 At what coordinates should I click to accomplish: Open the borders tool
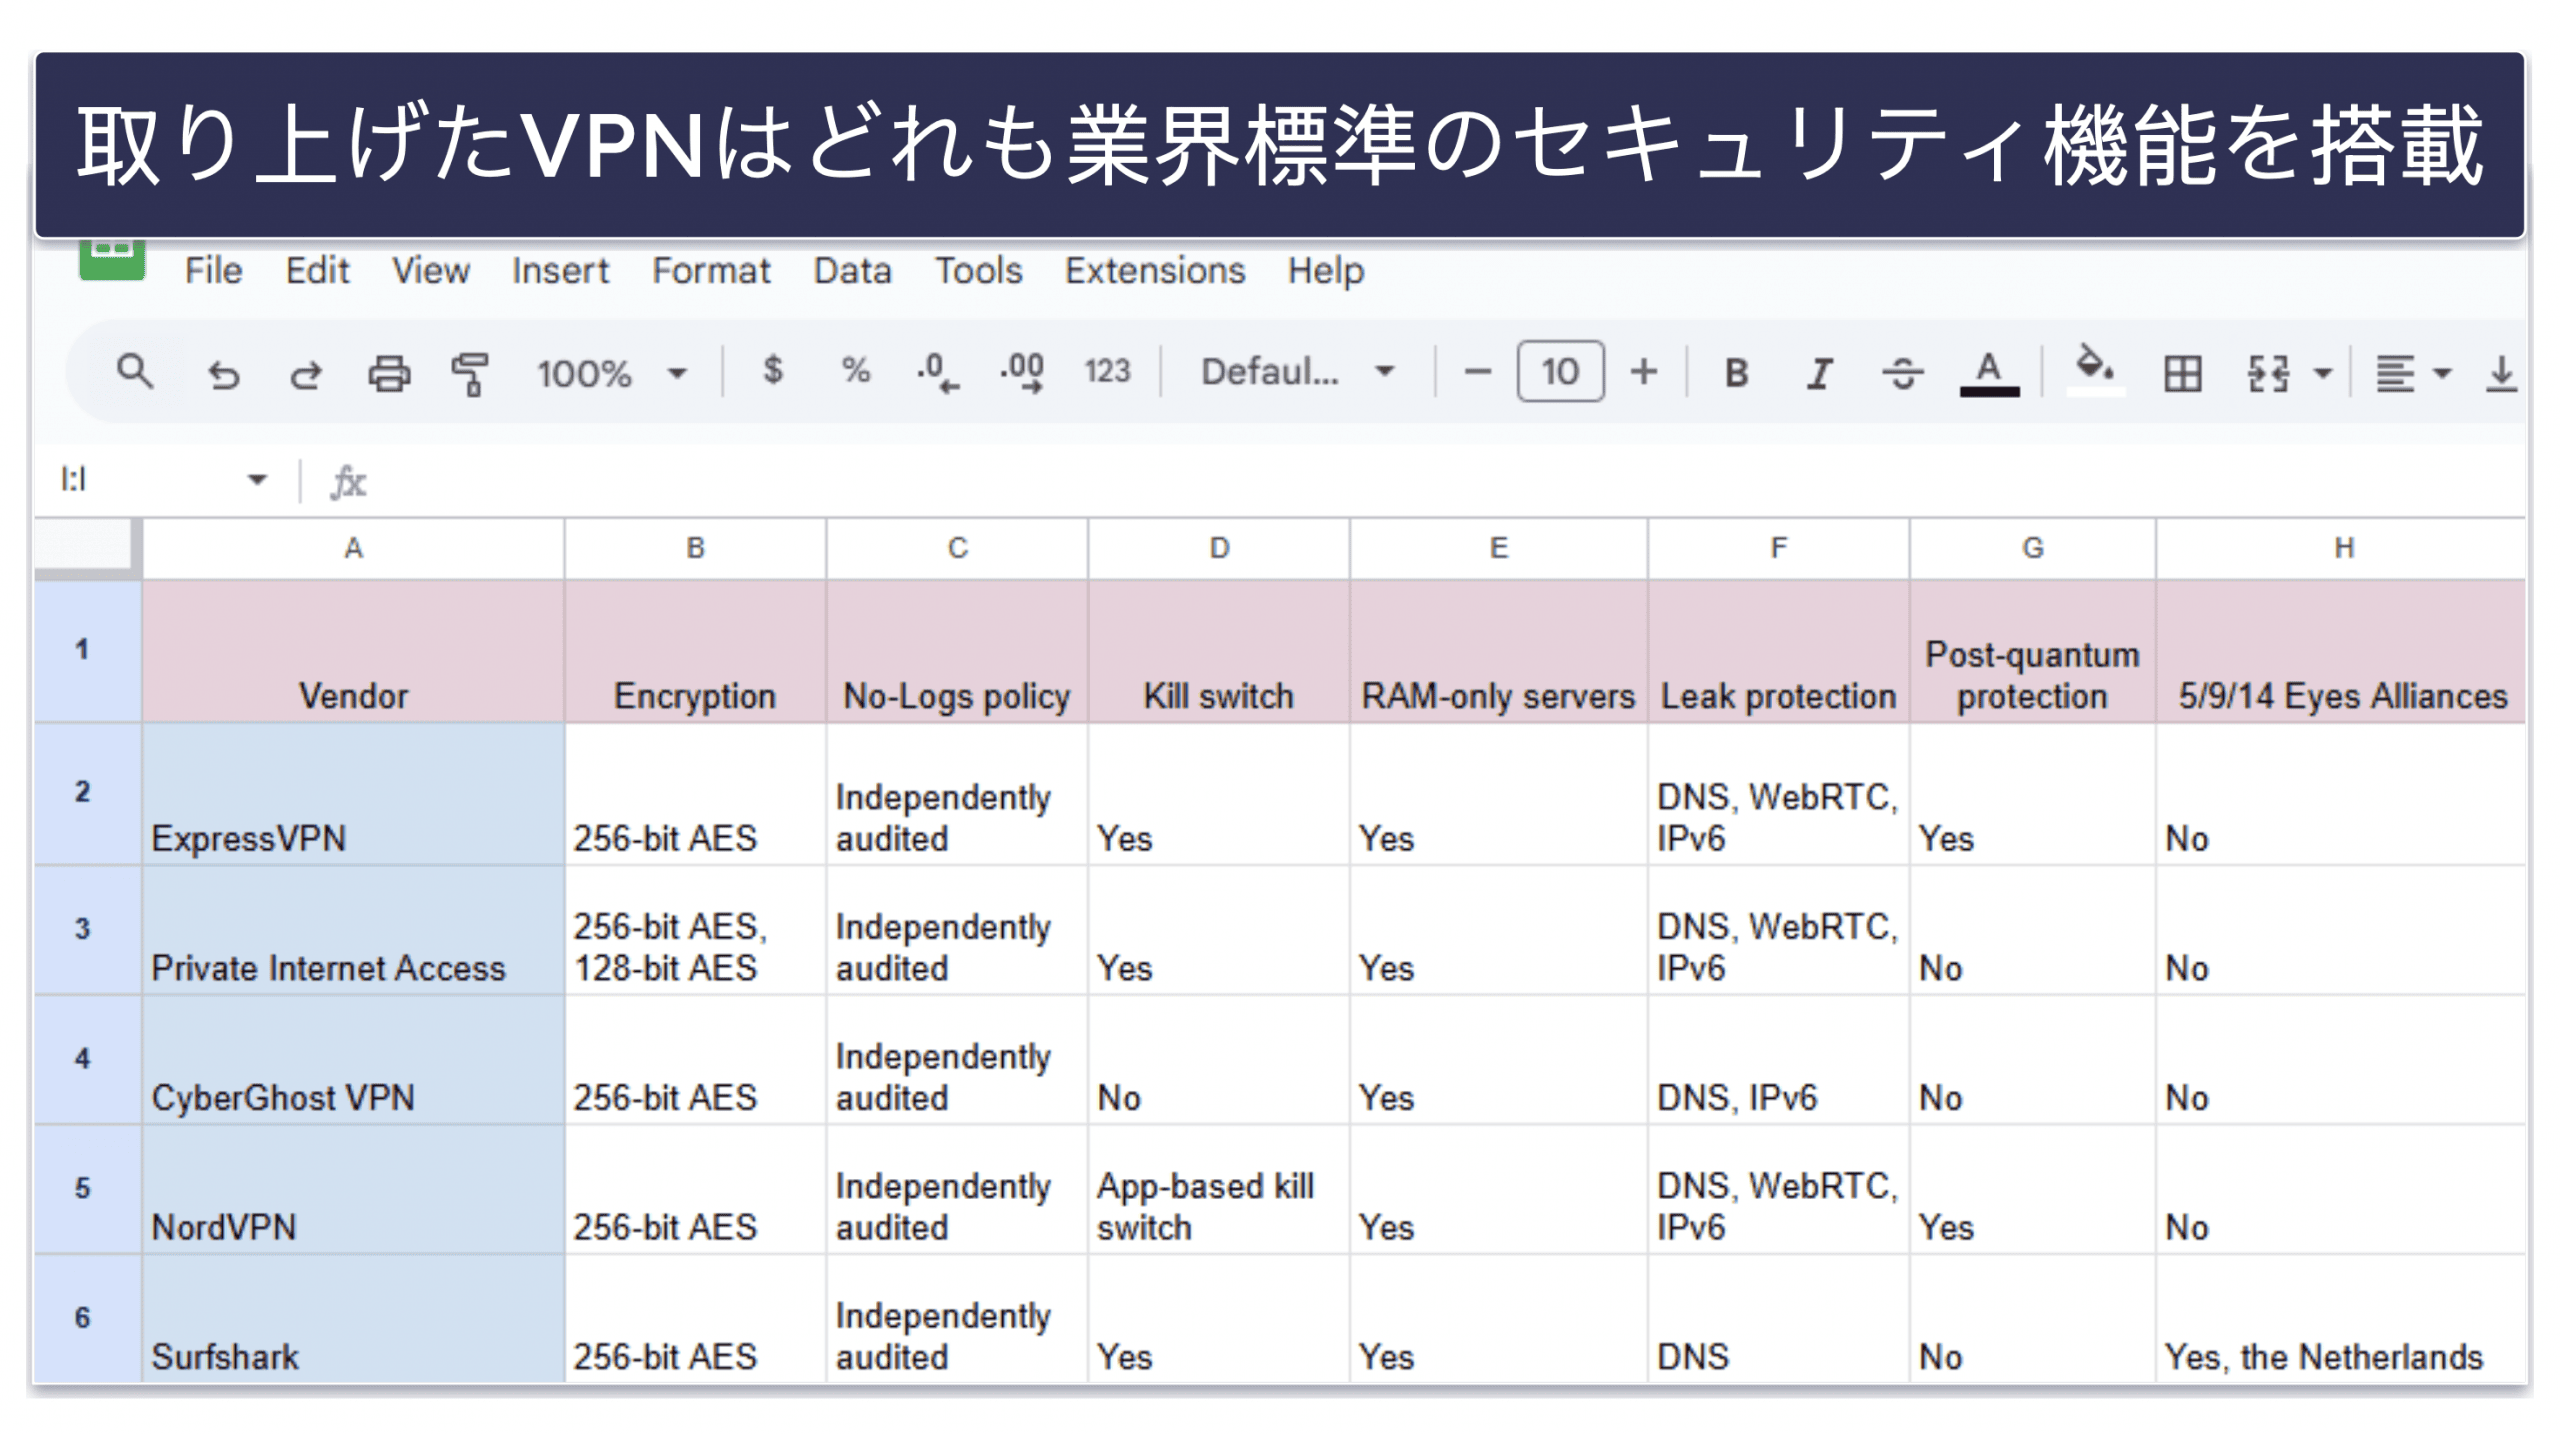tap(2182, 373)
